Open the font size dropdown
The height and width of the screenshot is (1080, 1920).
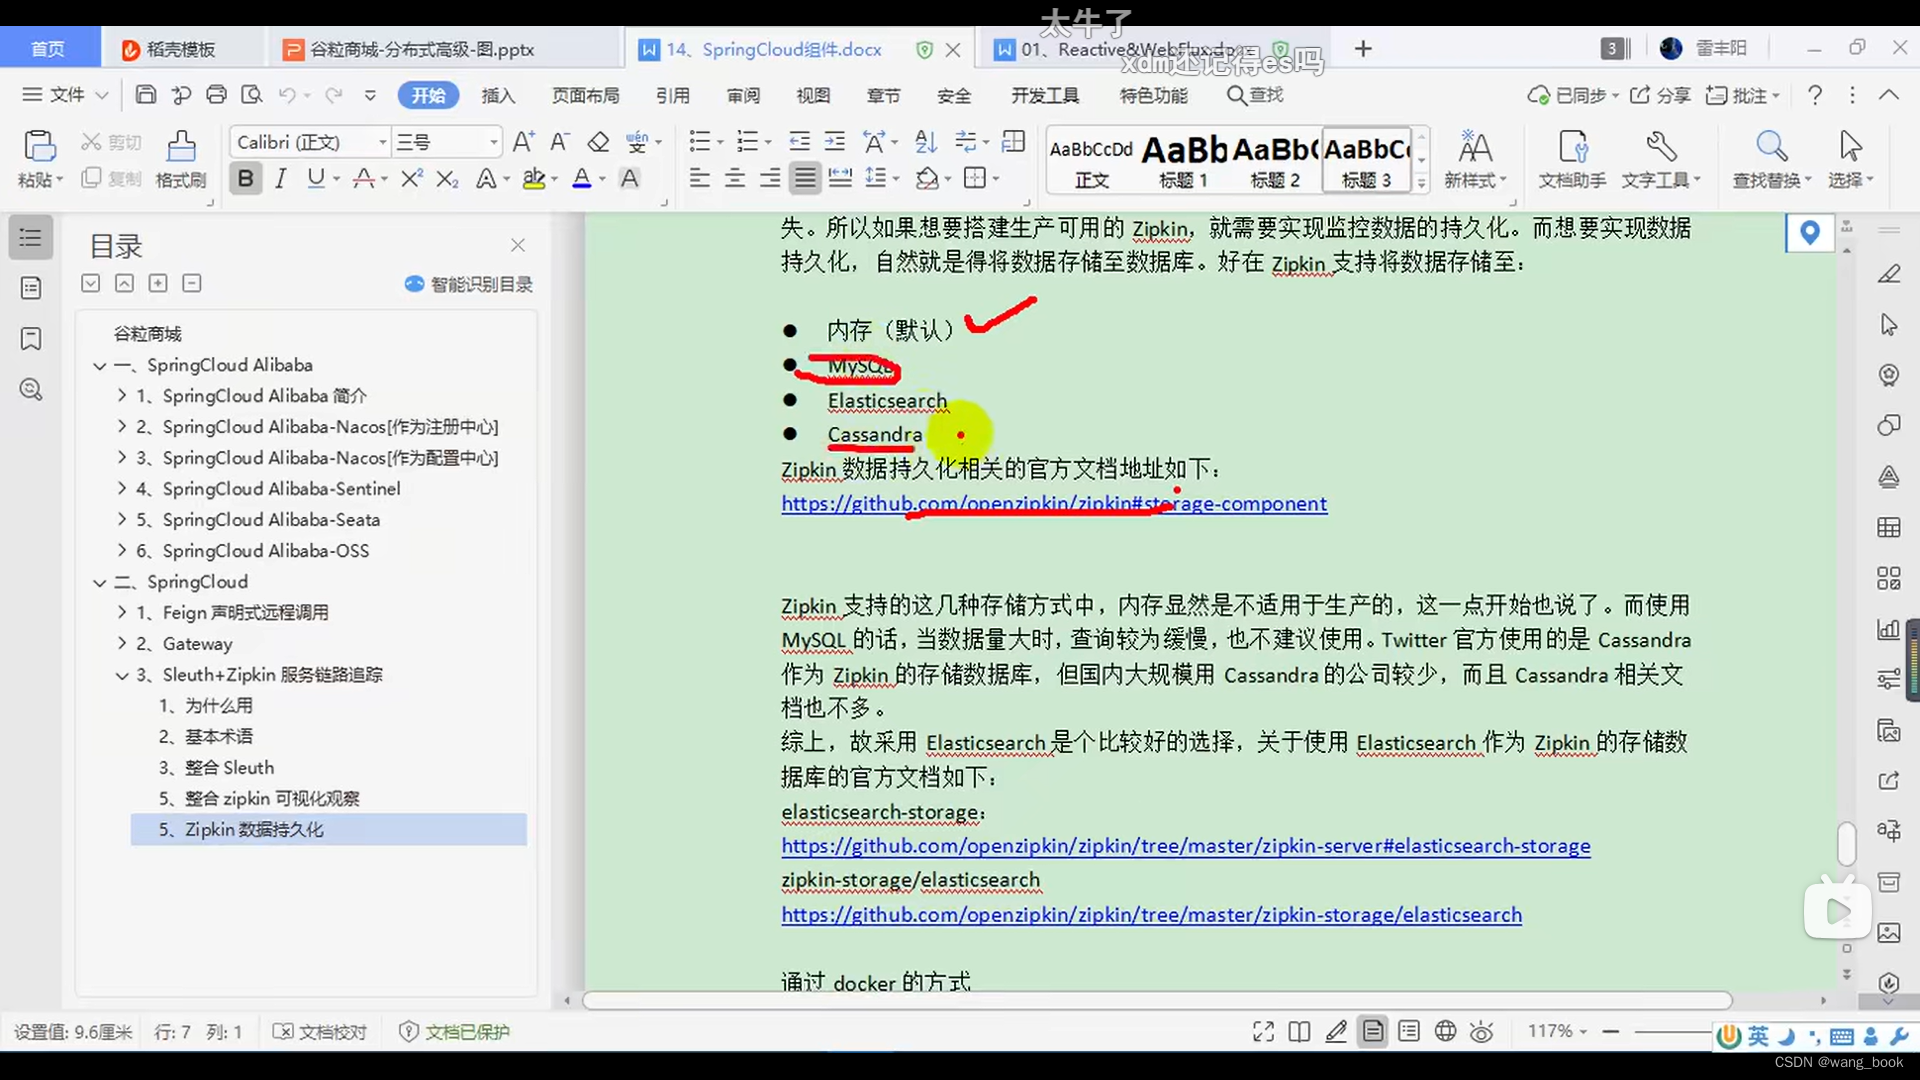coord(493,142)
